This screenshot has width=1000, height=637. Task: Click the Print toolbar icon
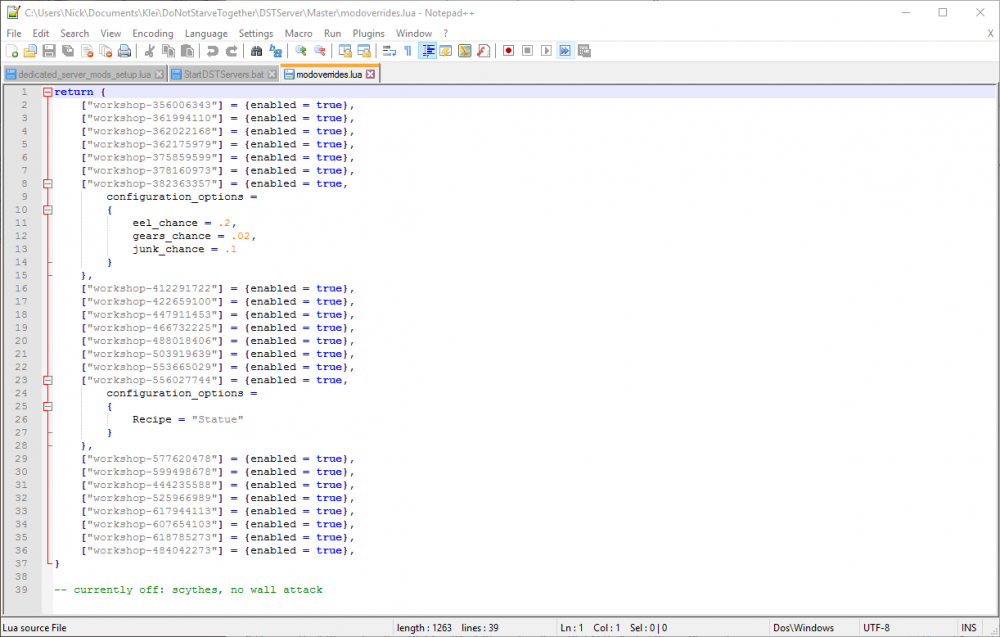tap(124, 51)
